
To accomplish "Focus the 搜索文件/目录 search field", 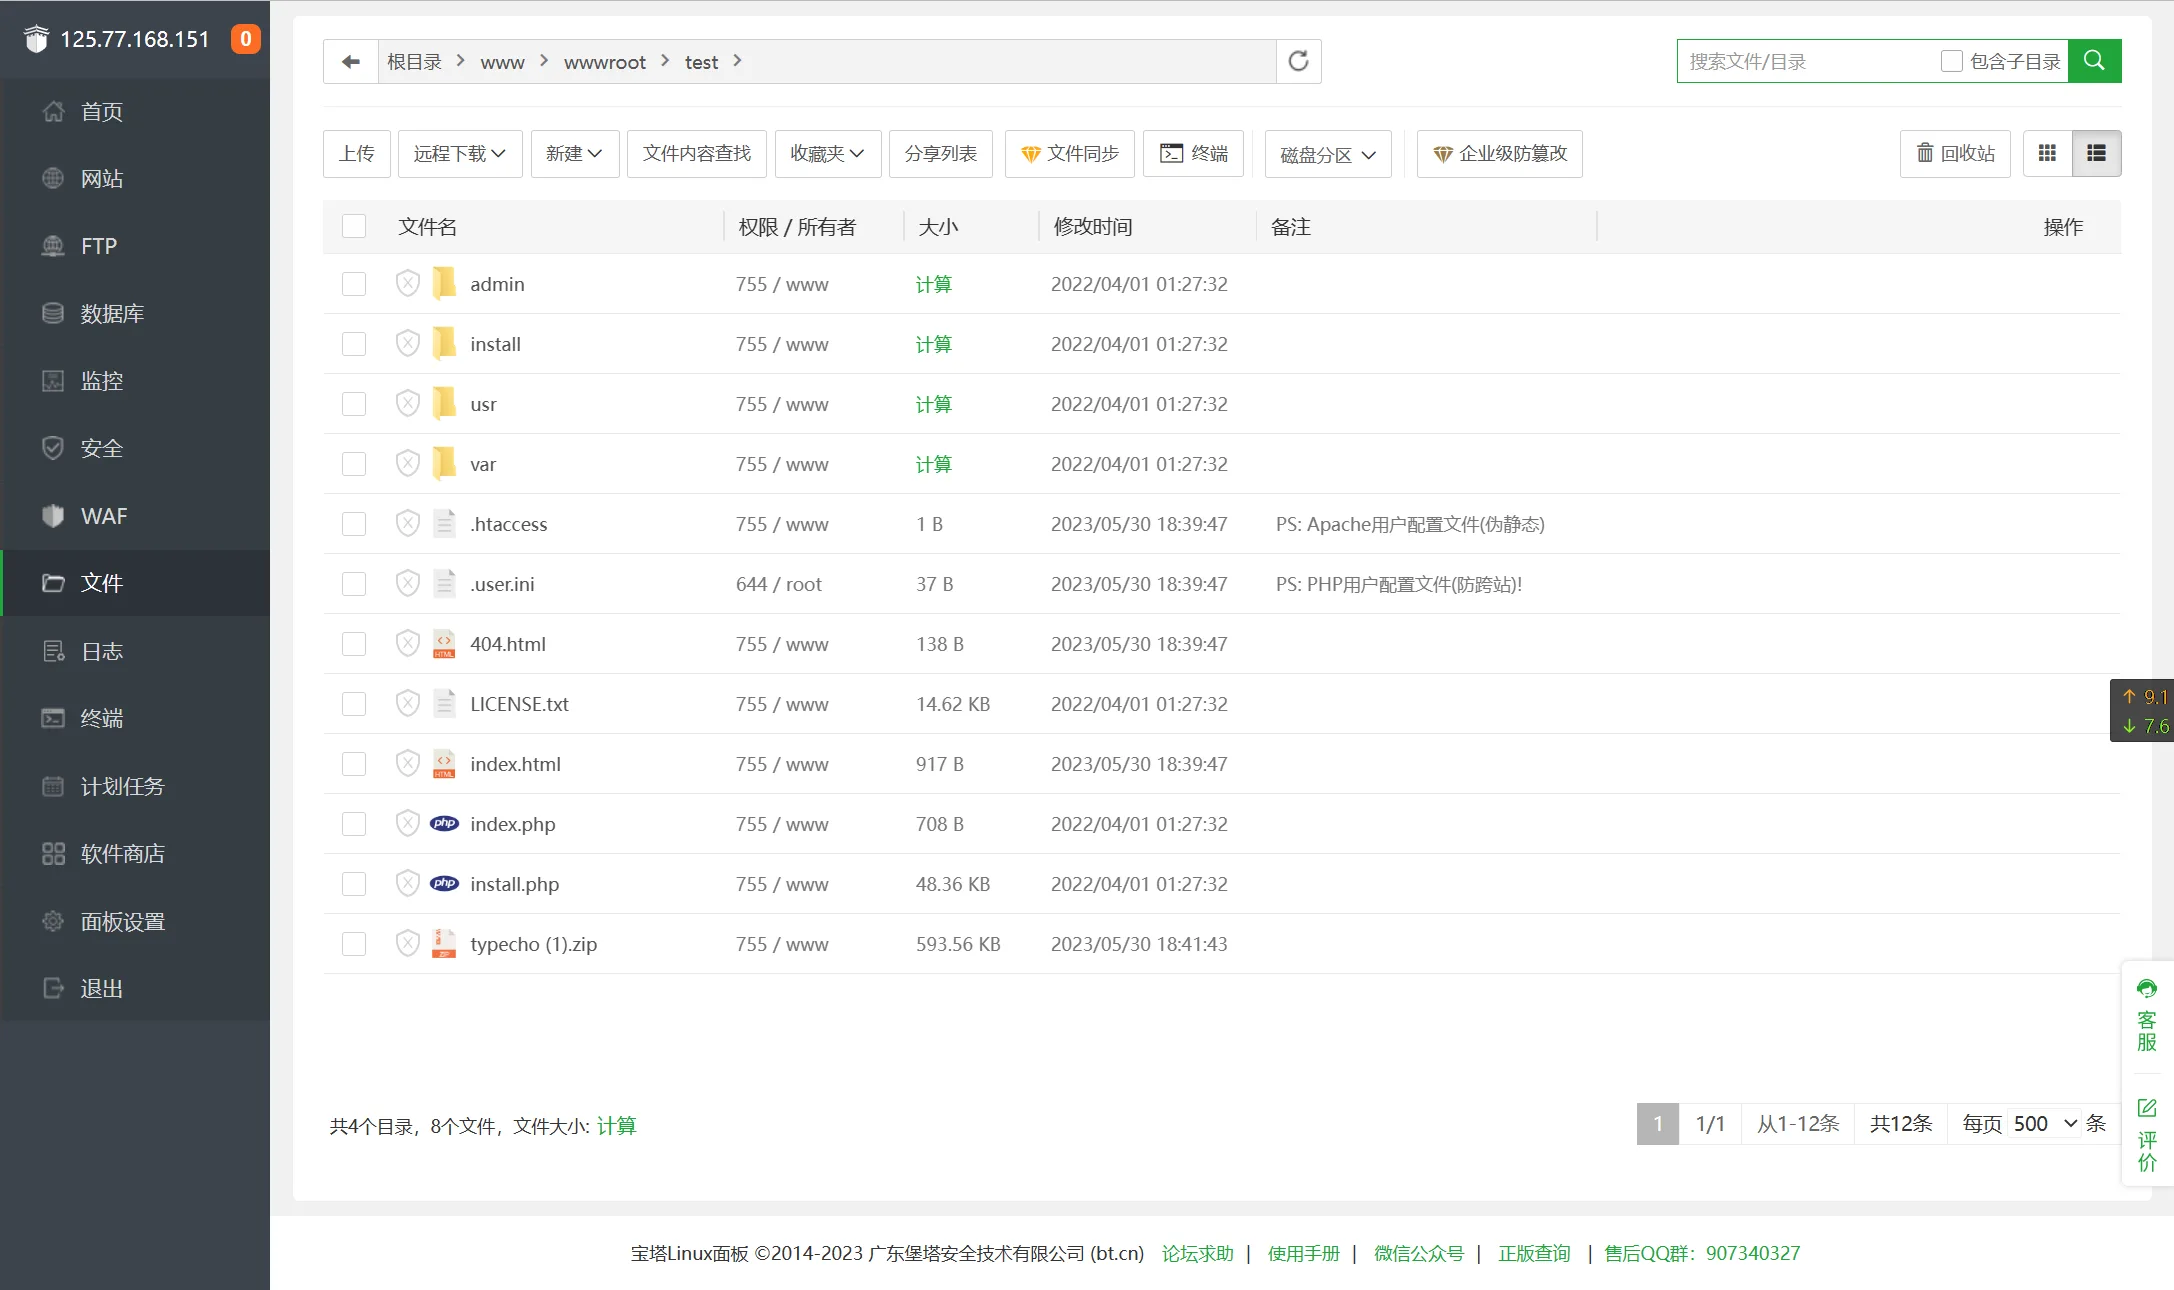I will 1806,61.
